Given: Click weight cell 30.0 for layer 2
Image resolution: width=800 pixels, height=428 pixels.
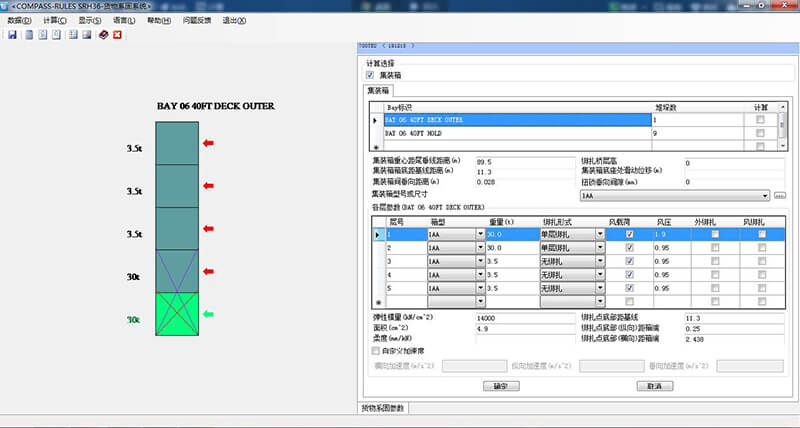Looking at the screenshot, I should tap(512, 247).
